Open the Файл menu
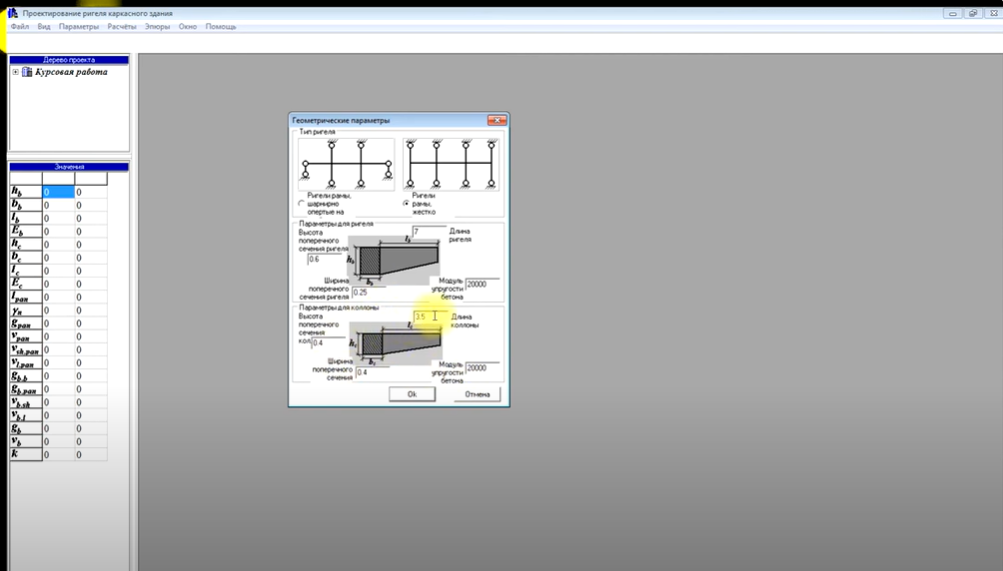1003x571 pixels. point(19,27)
